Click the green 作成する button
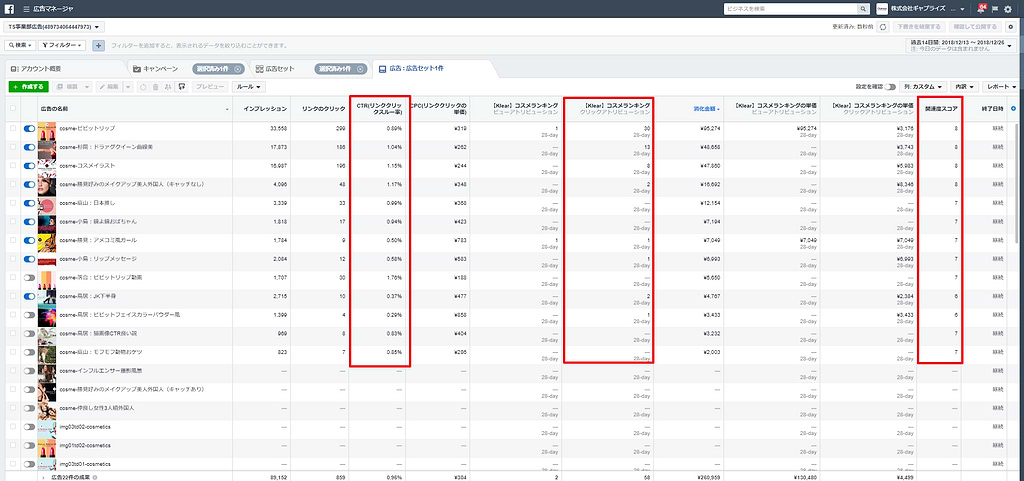Viewport: 1024px width, 481px height. 28,87
